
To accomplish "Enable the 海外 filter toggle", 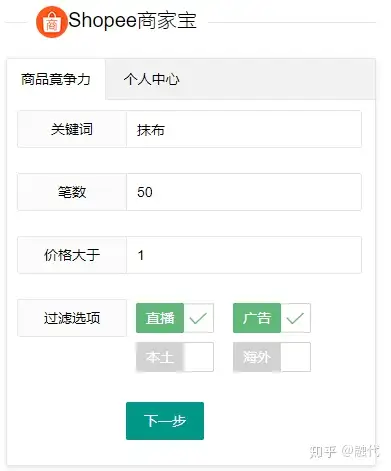I will click(x=272, y=357).
